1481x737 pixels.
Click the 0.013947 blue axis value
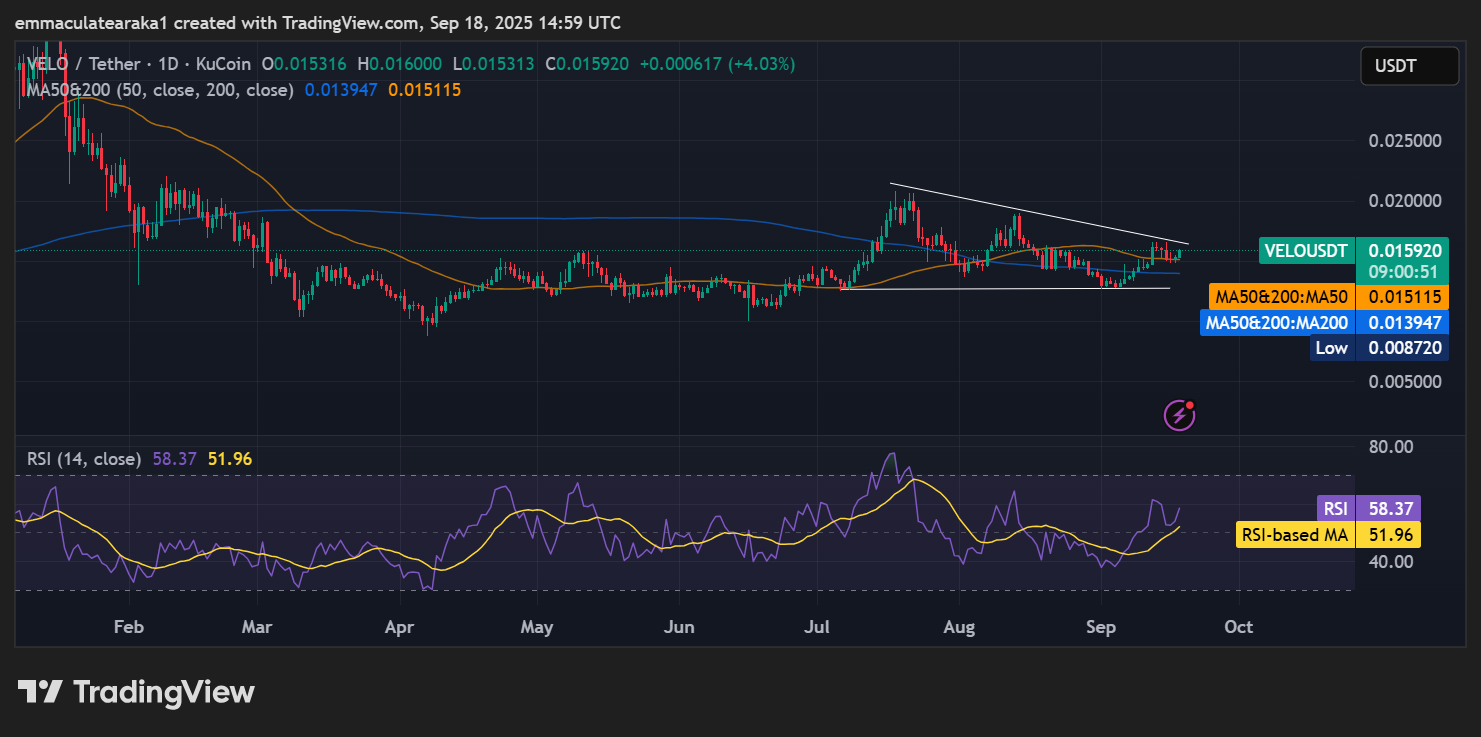click(1404, 323)
